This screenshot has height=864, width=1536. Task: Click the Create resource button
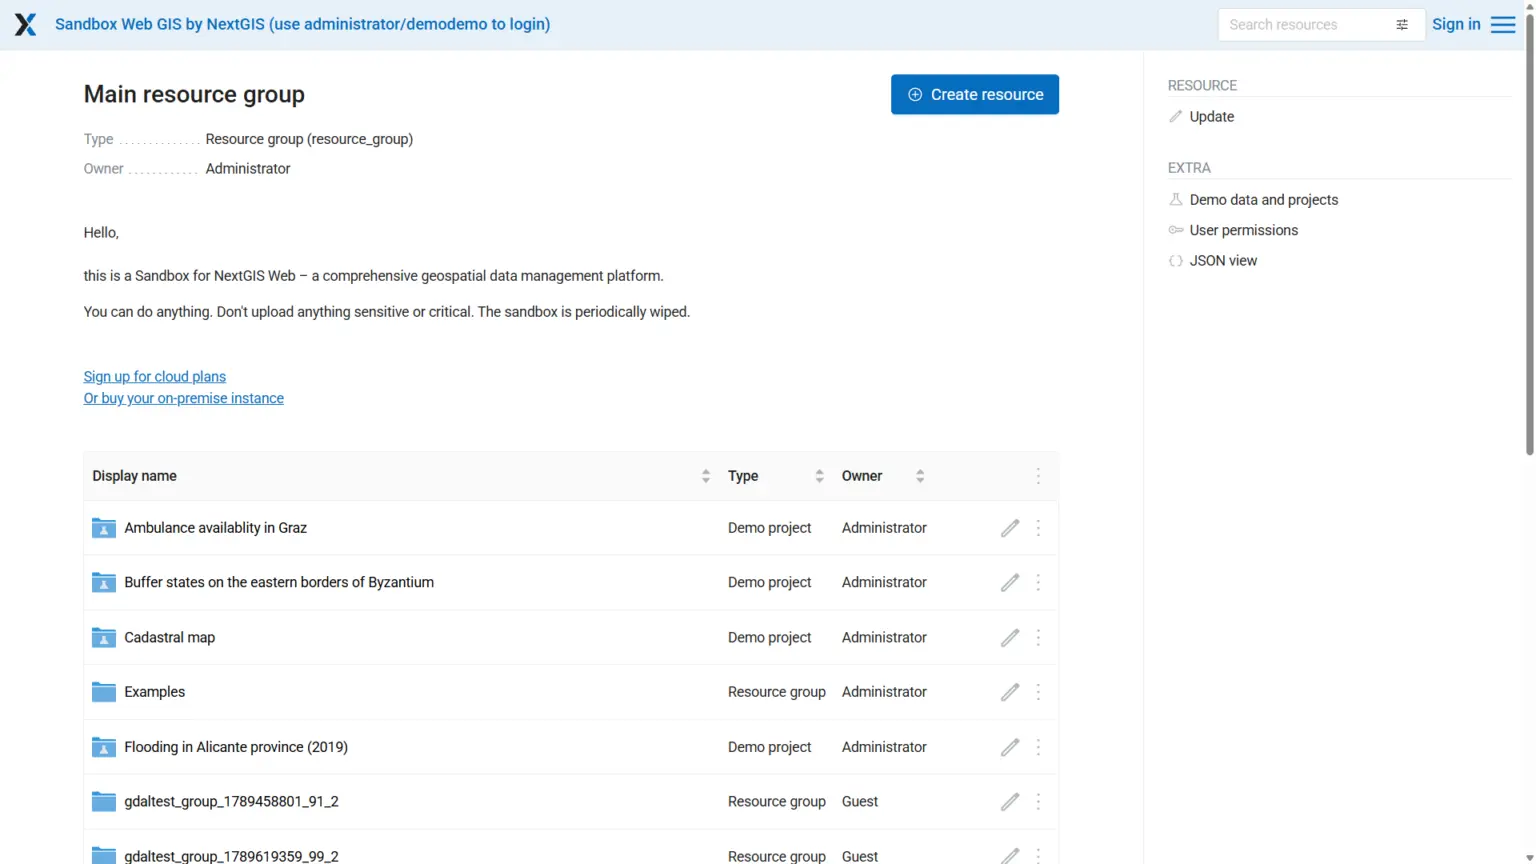[x=975, y=94]
